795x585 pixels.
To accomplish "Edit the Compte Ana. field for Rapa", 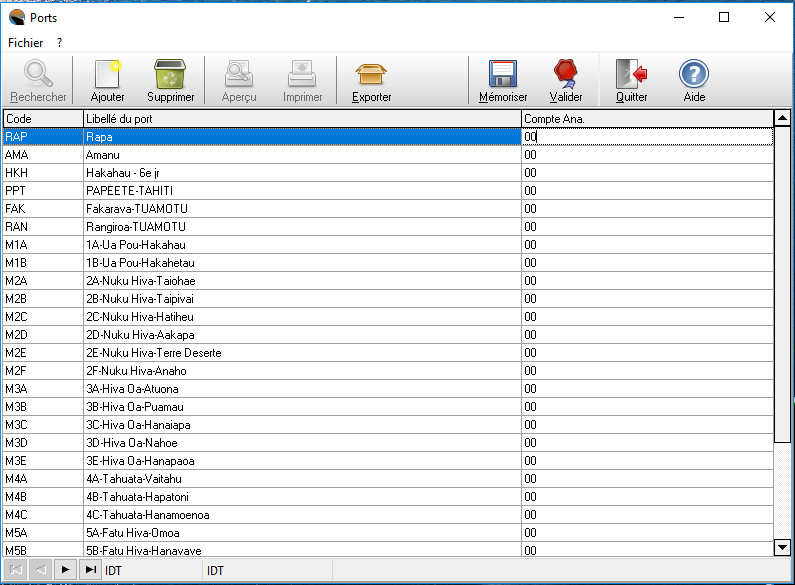I will [x=647, y=137].
